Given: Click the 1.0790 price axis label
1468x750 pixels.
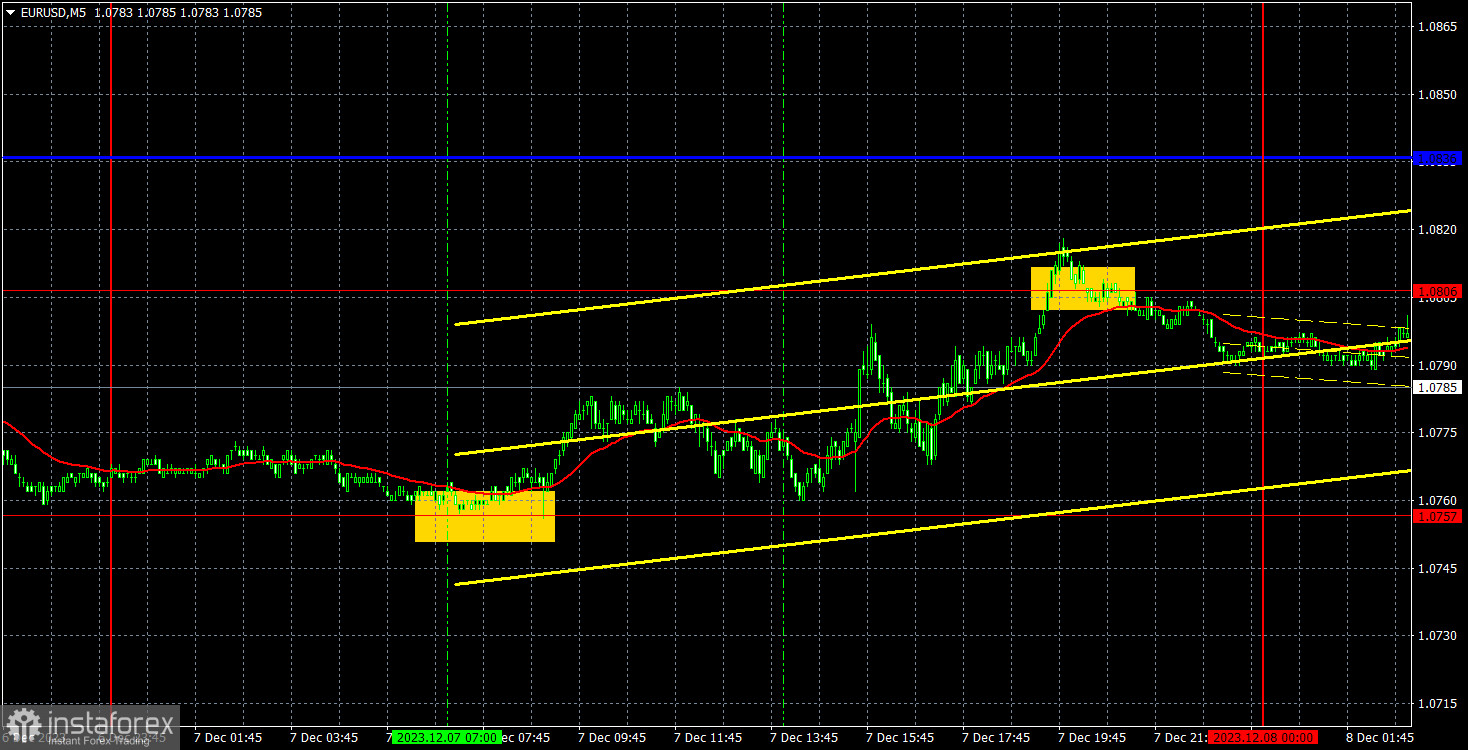Looking at the screenshot, I should (x=1436, y=365).
